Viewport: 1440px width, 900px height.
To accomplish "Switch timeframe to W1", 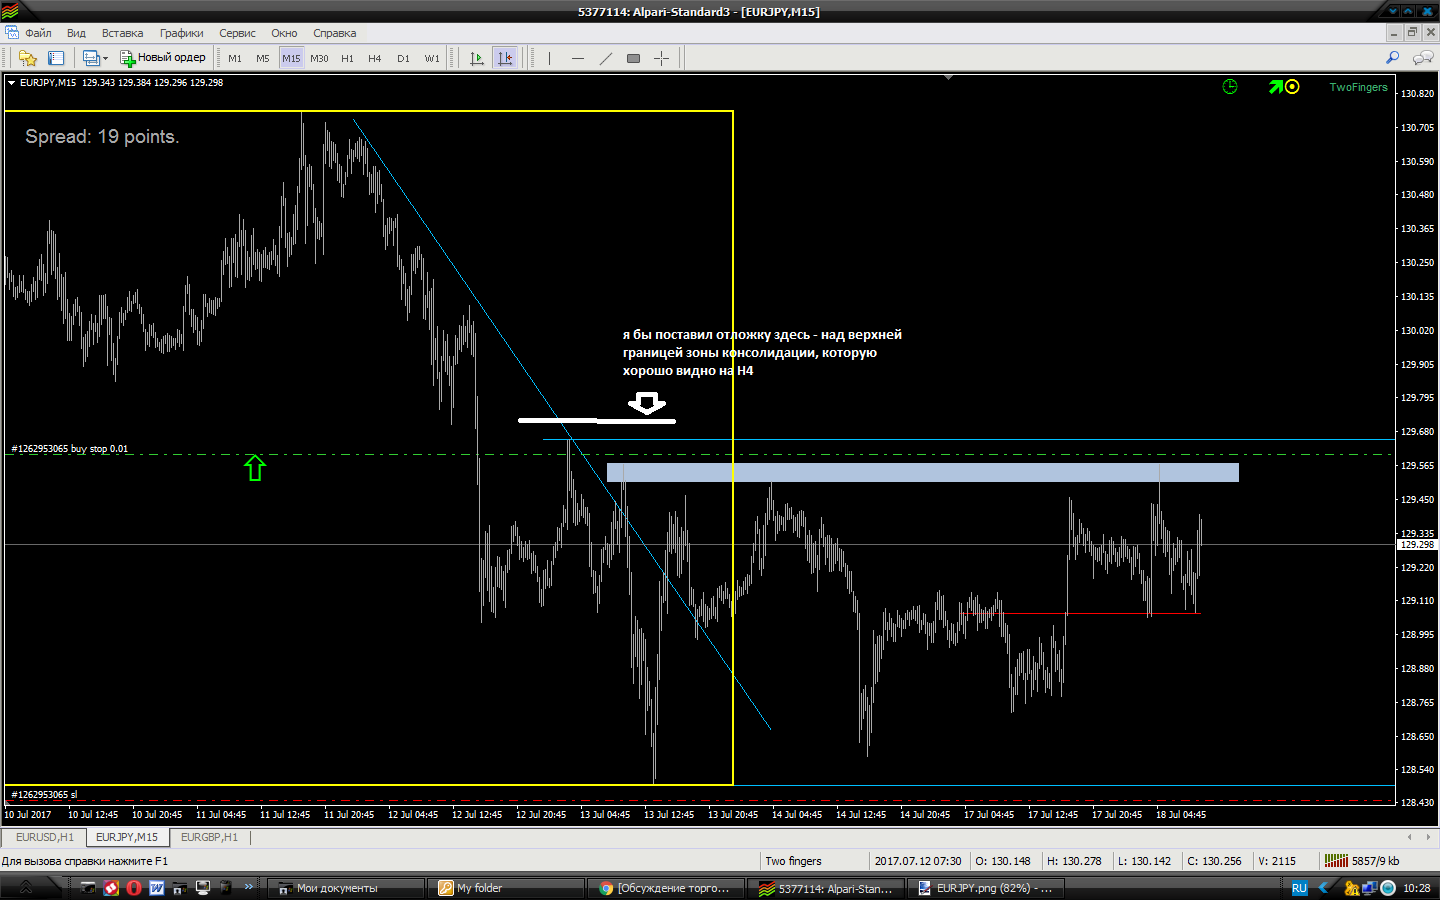I will [x=432, y=58].
